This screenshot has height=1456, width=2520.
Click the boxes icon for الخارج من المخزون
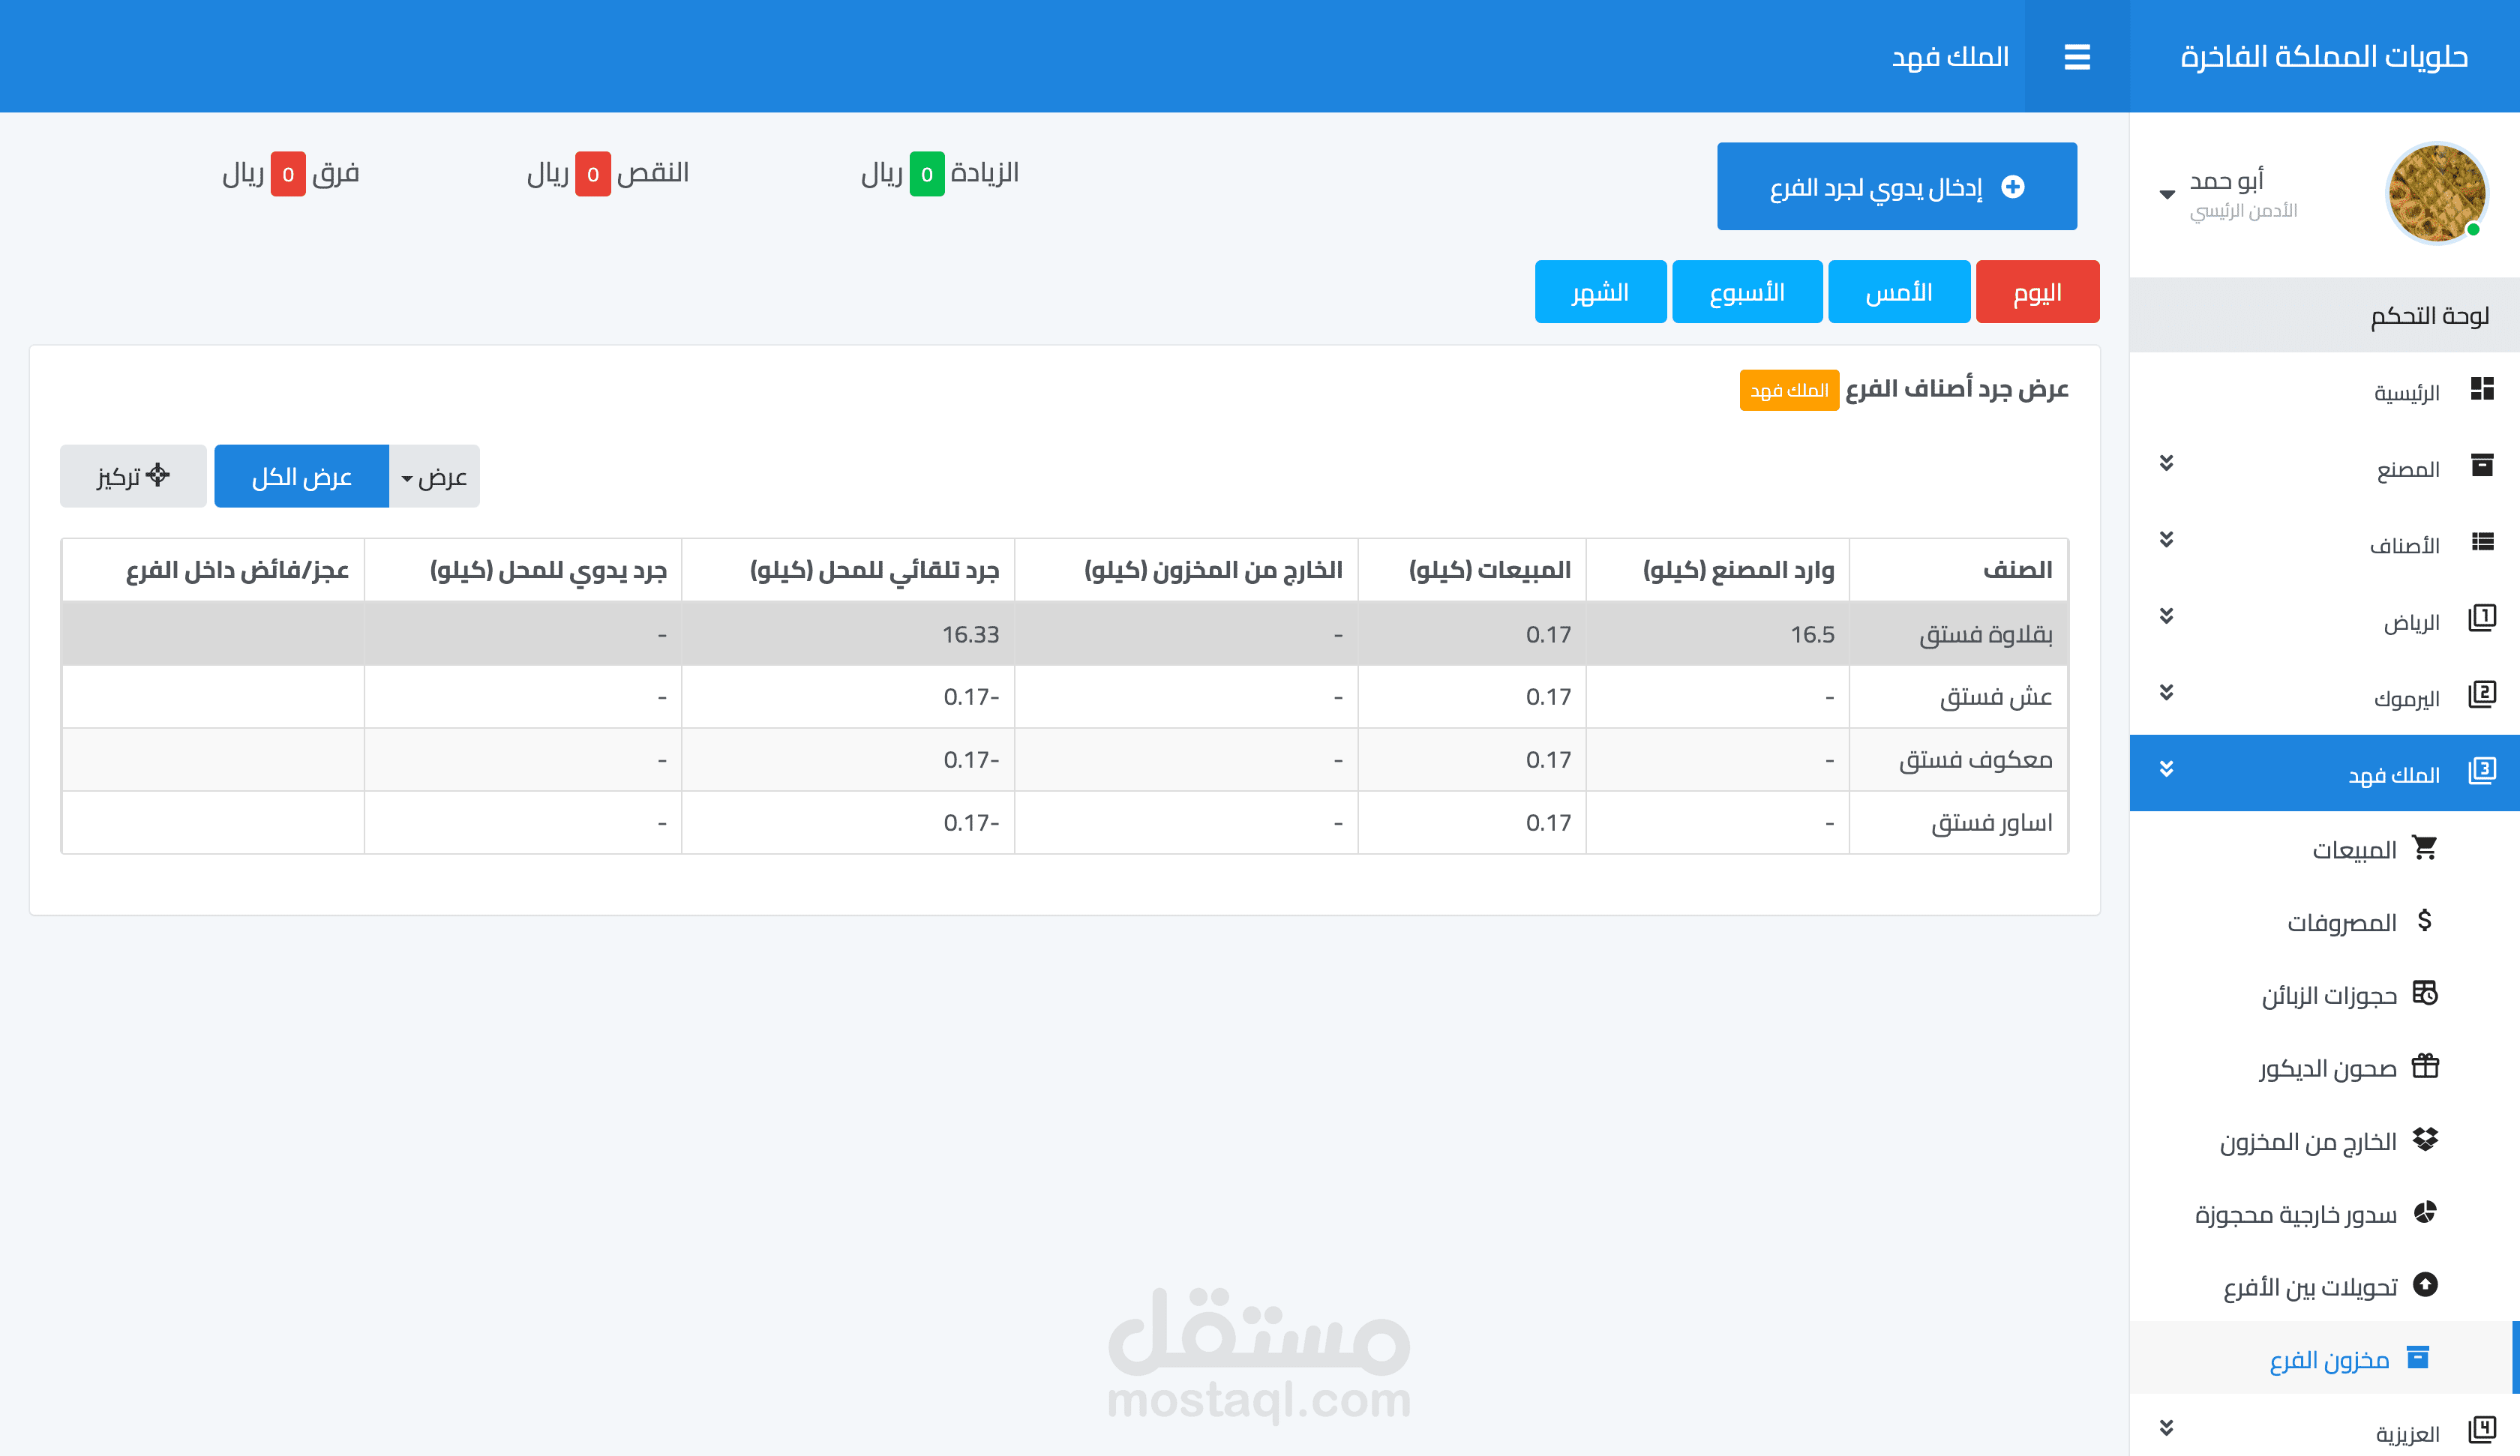2424,1139
